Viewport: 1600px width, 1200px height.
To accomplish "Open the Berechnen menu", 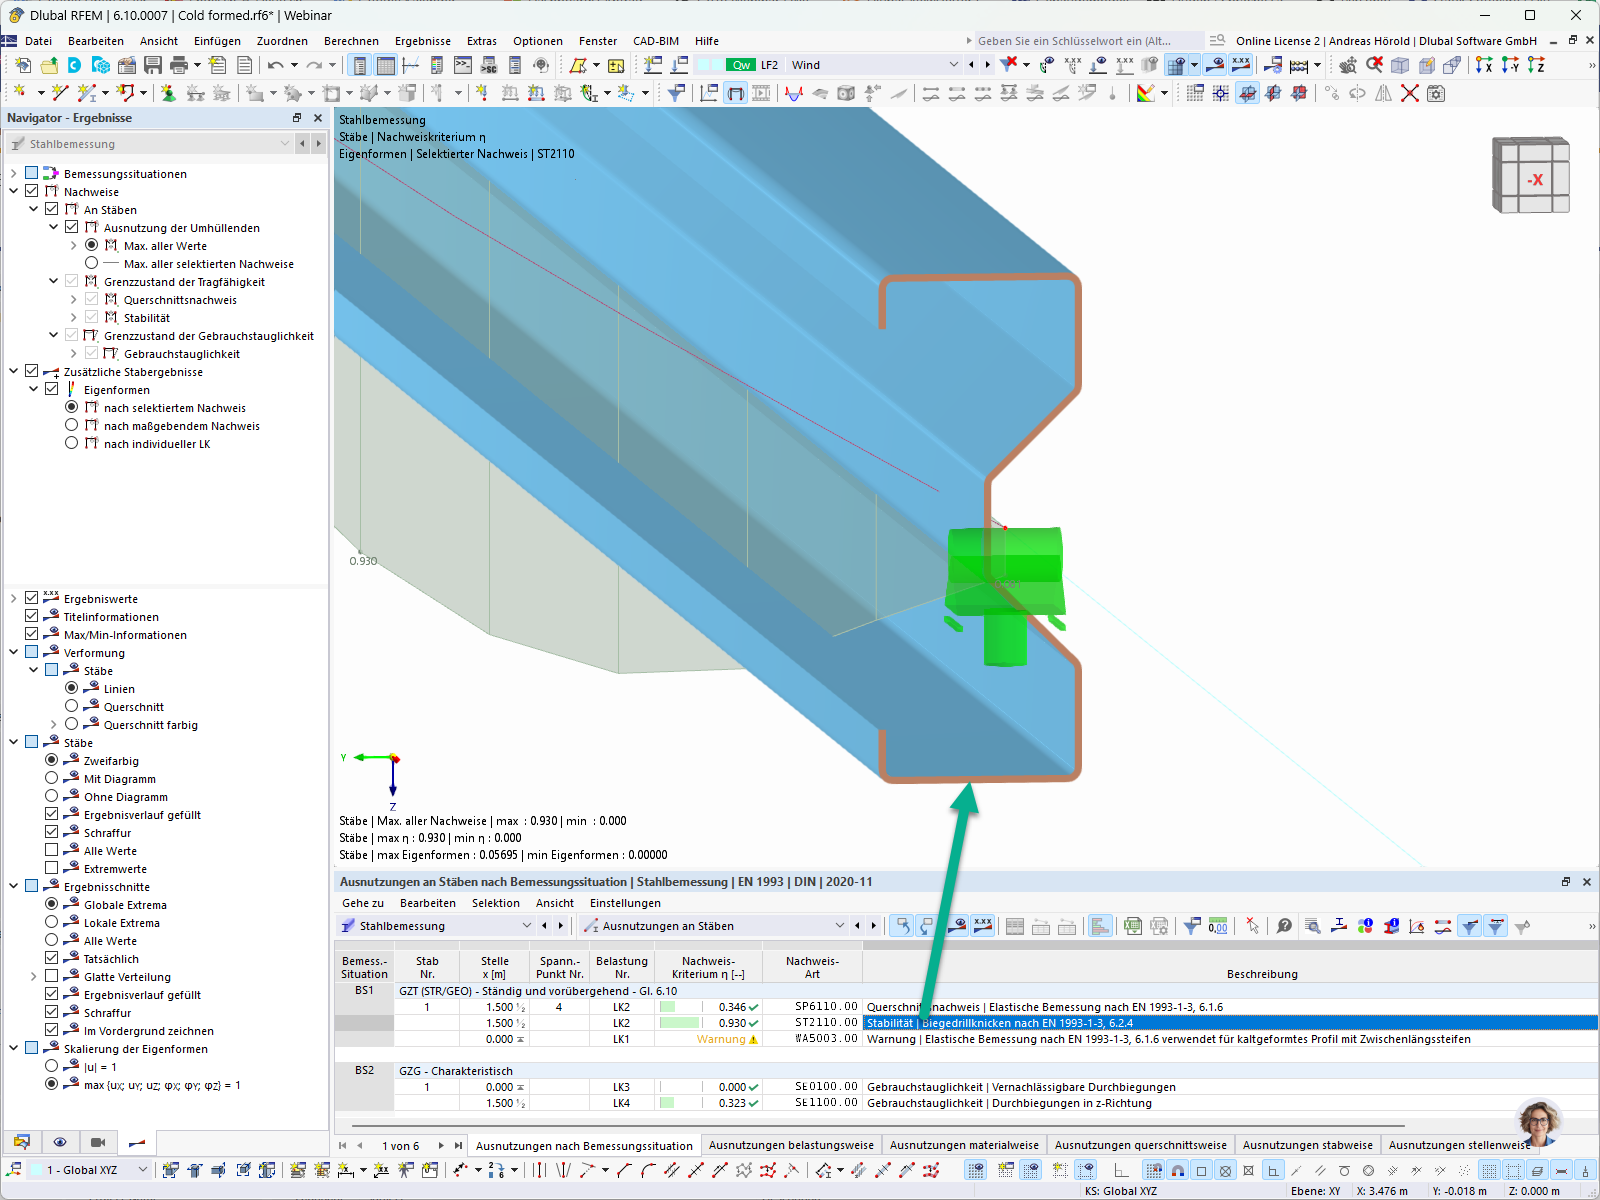I will 351,41.
